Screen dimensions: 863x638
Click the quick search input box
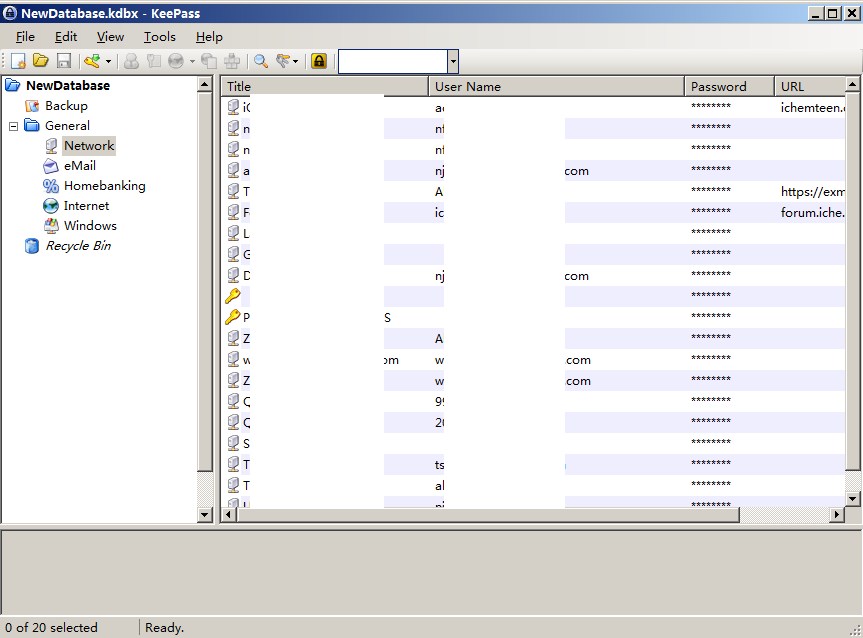tap(393, 61)
